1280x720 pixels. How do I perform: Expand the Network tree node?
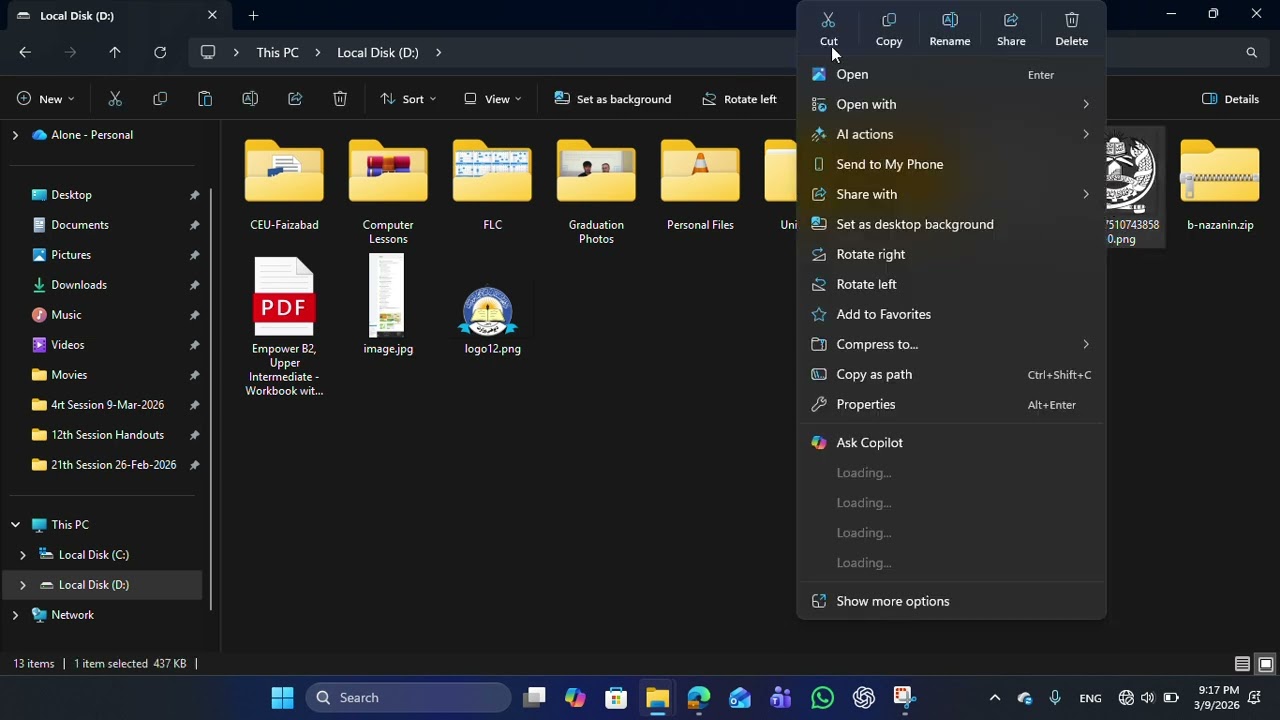tap(15, 615)
